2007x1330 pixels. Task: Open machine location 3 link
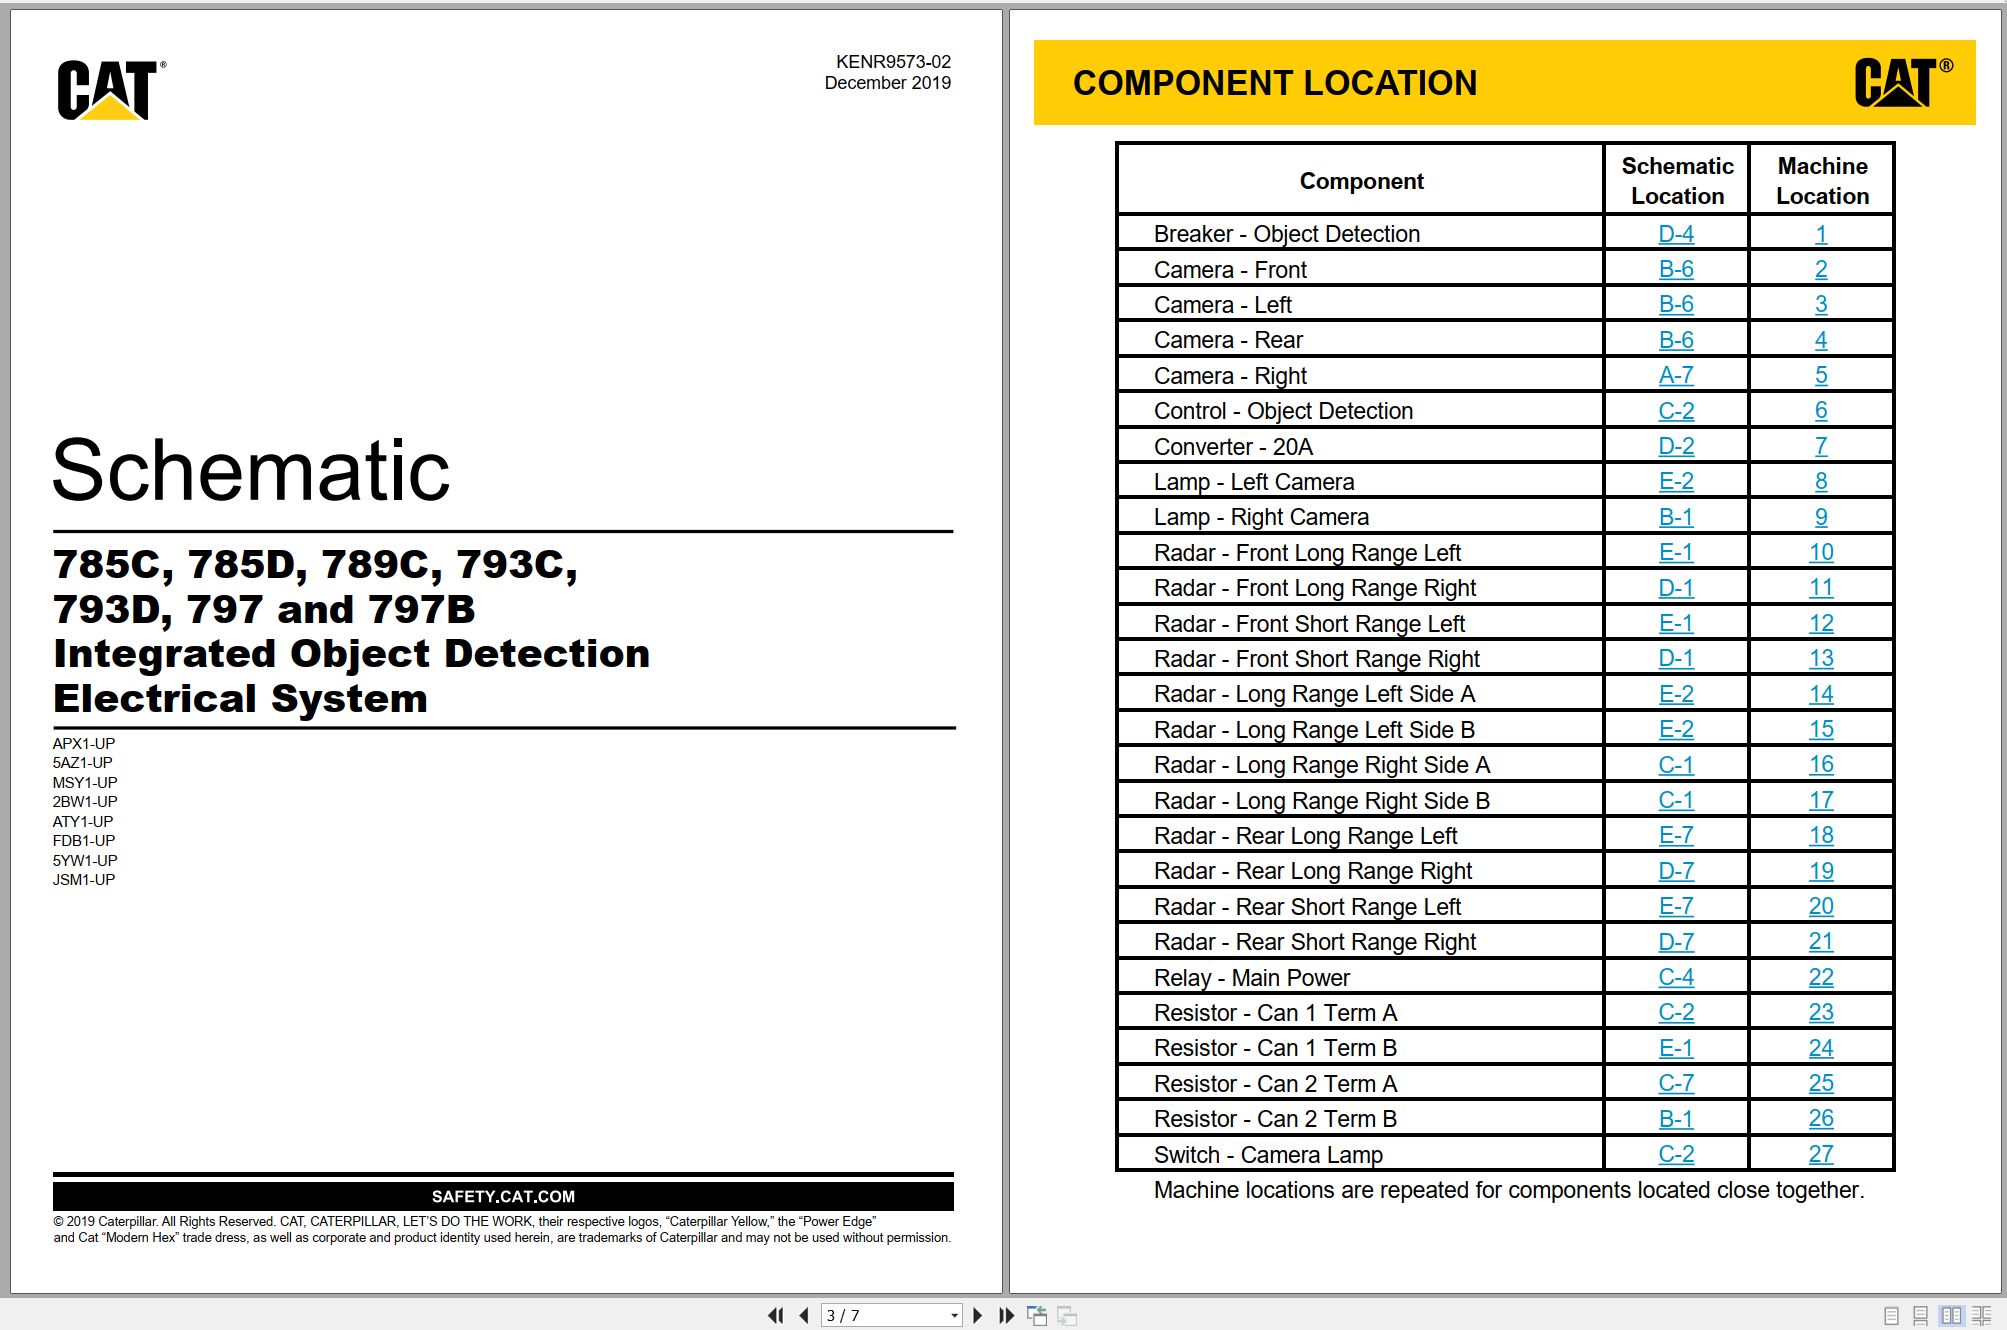[1821, 304]
